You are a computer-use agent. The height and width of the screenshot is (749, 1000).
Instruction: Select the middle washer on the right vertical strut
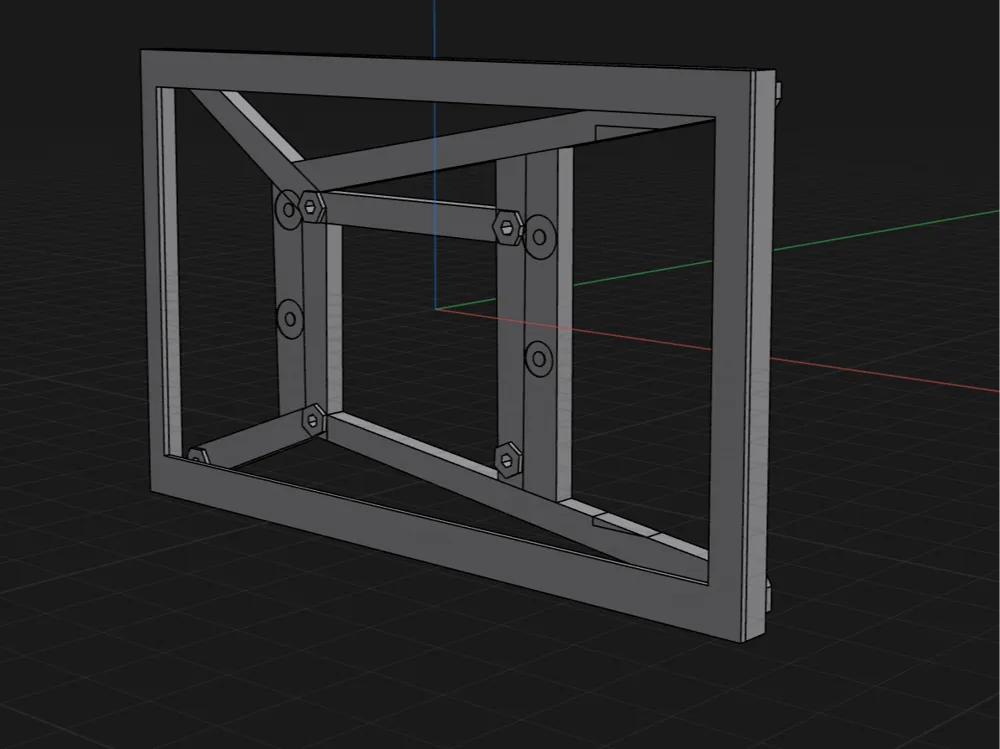tap(540, 359)
